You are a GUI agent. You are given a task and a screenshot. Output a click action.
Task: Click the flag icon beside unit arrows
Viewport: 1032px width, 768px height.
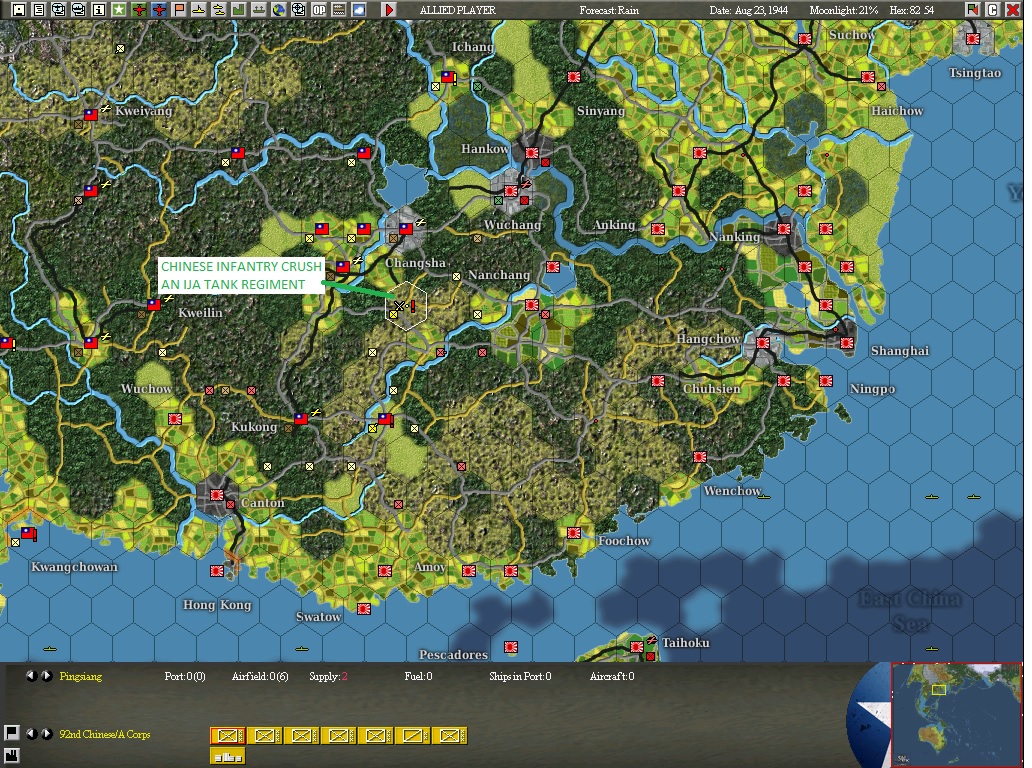(11, 732)
